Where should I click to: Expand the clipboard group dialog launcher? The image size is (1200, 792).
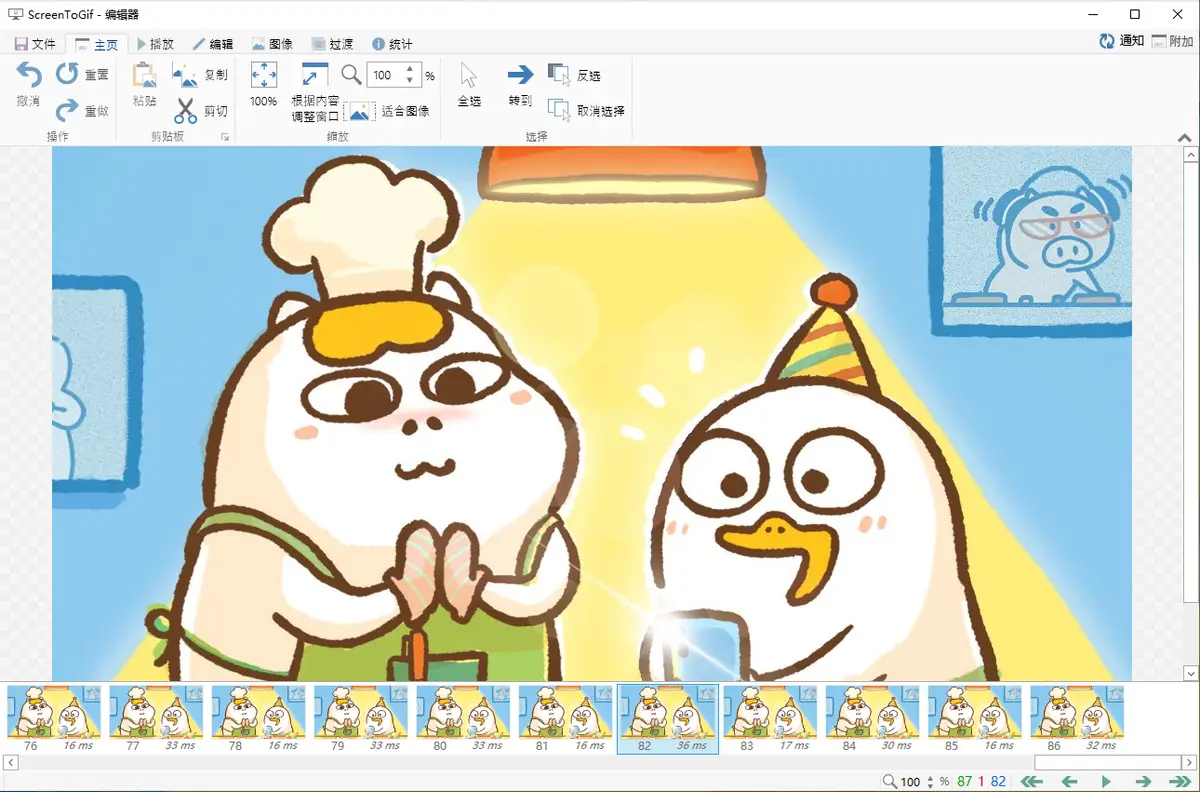coord(225,137)
